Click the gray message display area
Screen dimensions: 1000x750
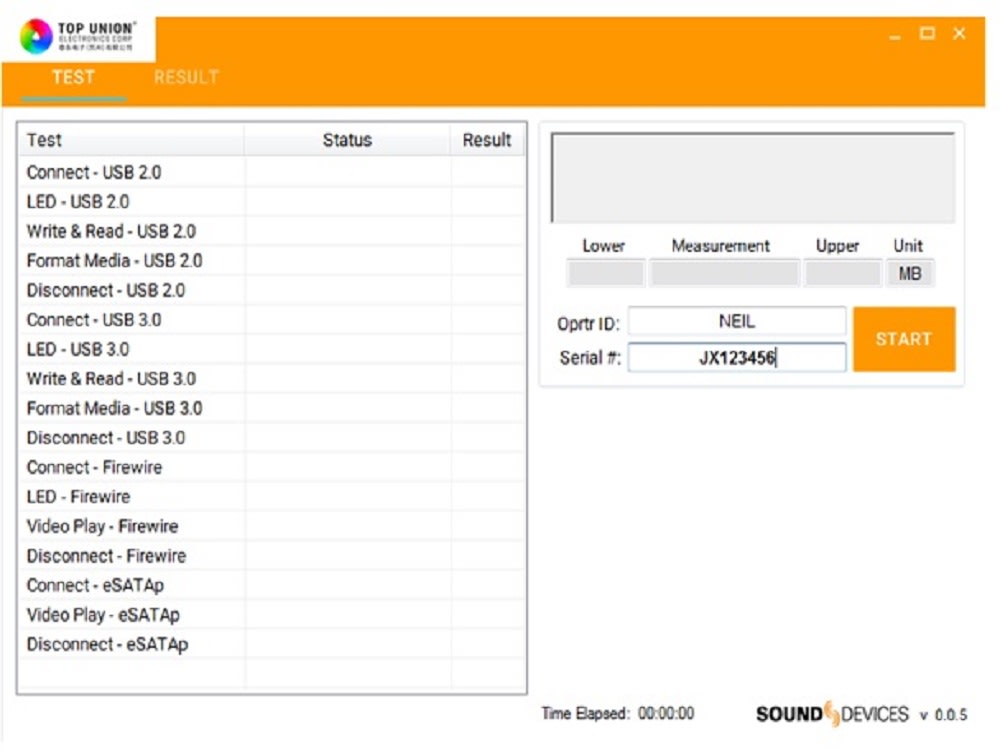pos(753,177)
